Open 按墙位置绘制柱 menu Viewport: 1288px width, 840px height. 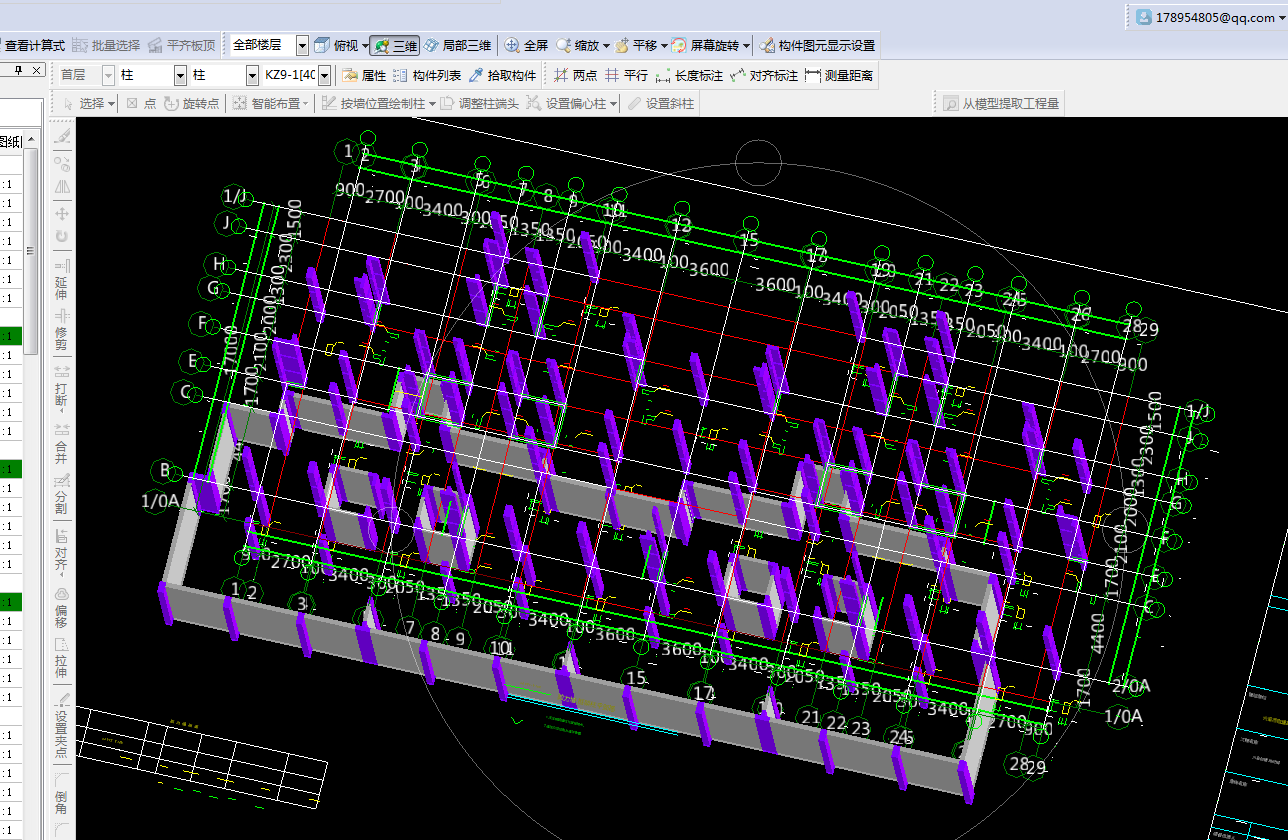[378, 103]
